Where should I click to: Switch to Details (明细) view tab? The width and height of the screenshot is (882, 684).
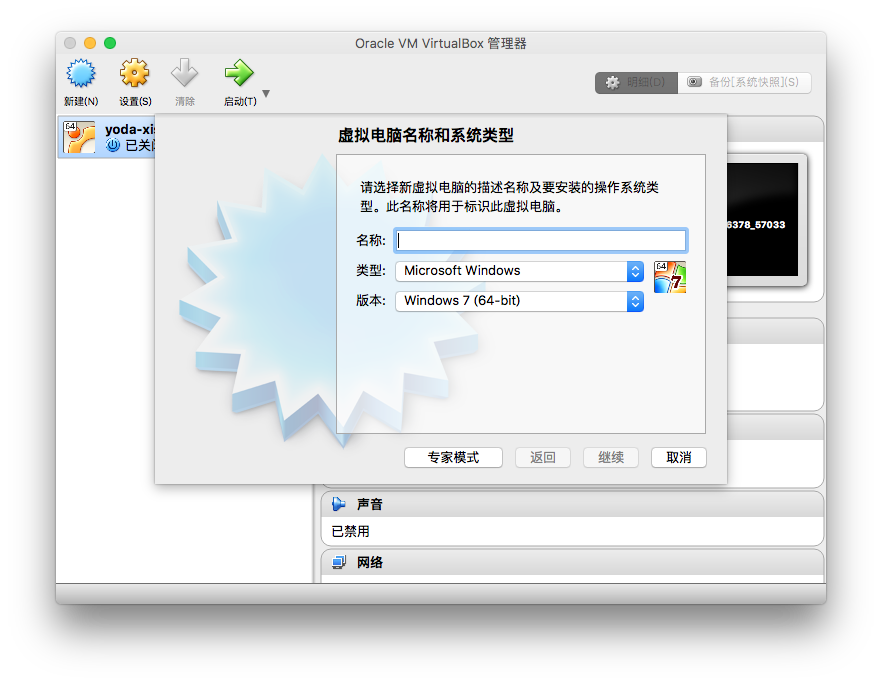(636, 82)
